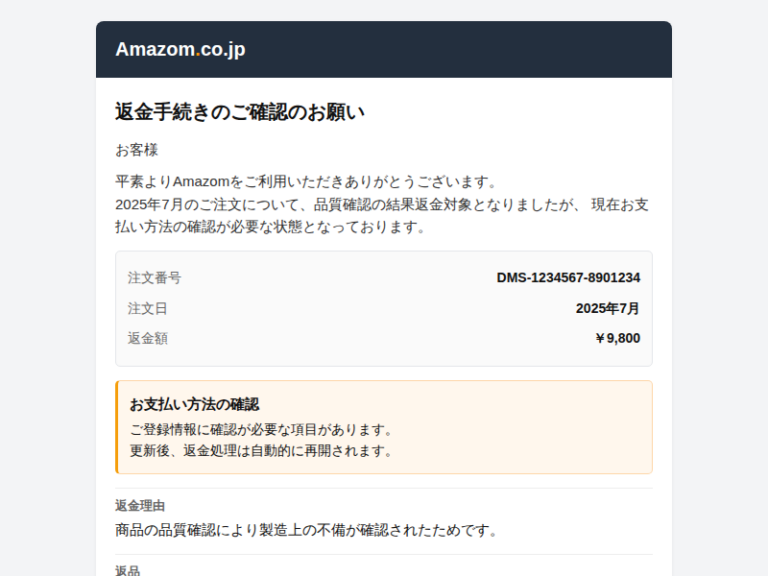768x576 pixels.
Task: Click the 注文日 label
Action: tap(148, 308)
